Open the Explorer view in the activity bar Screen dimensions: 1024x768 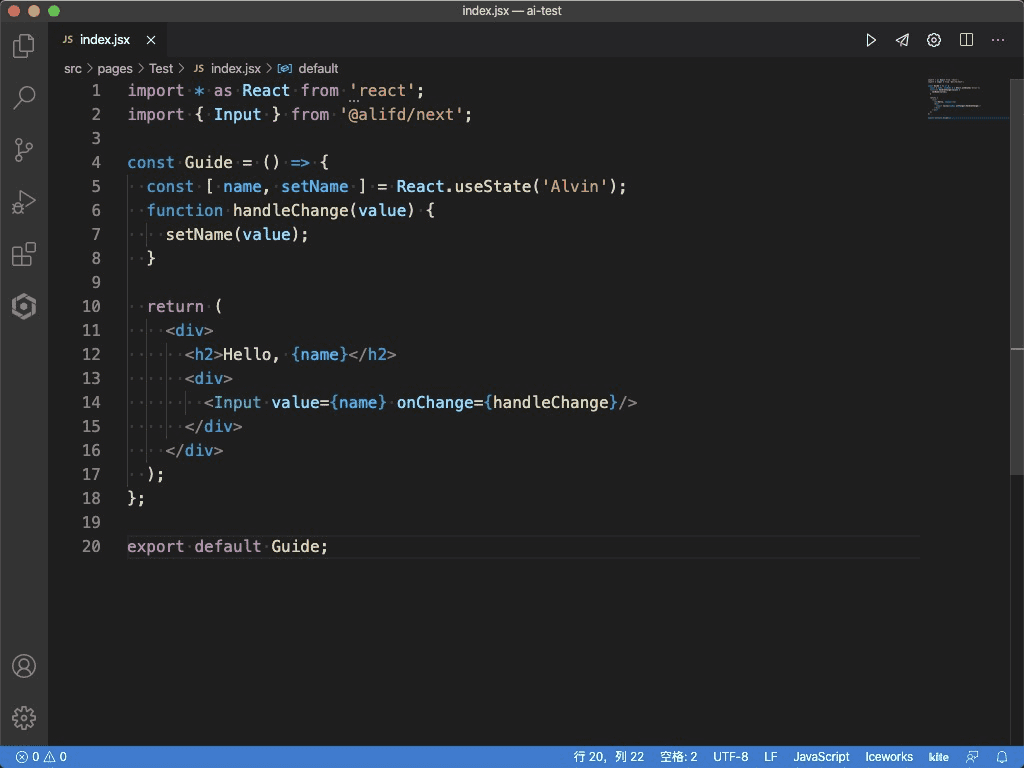(24, 46)
